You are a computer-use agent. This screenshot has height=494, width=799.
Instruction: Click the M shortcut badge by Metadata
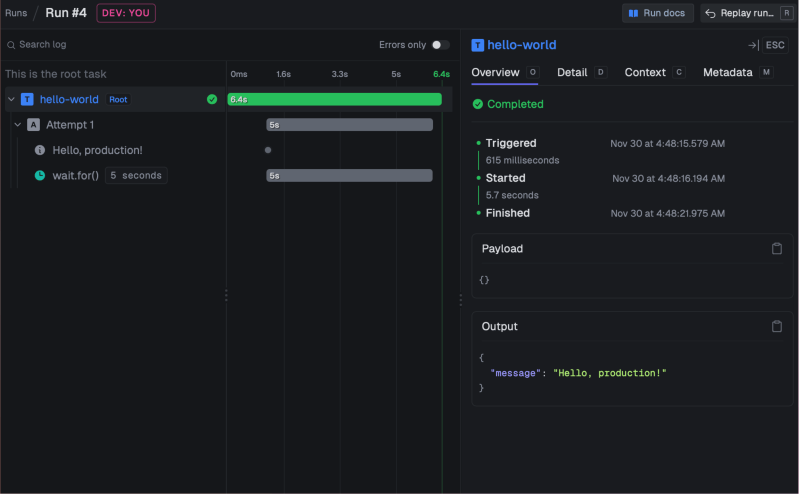(766, 72)
